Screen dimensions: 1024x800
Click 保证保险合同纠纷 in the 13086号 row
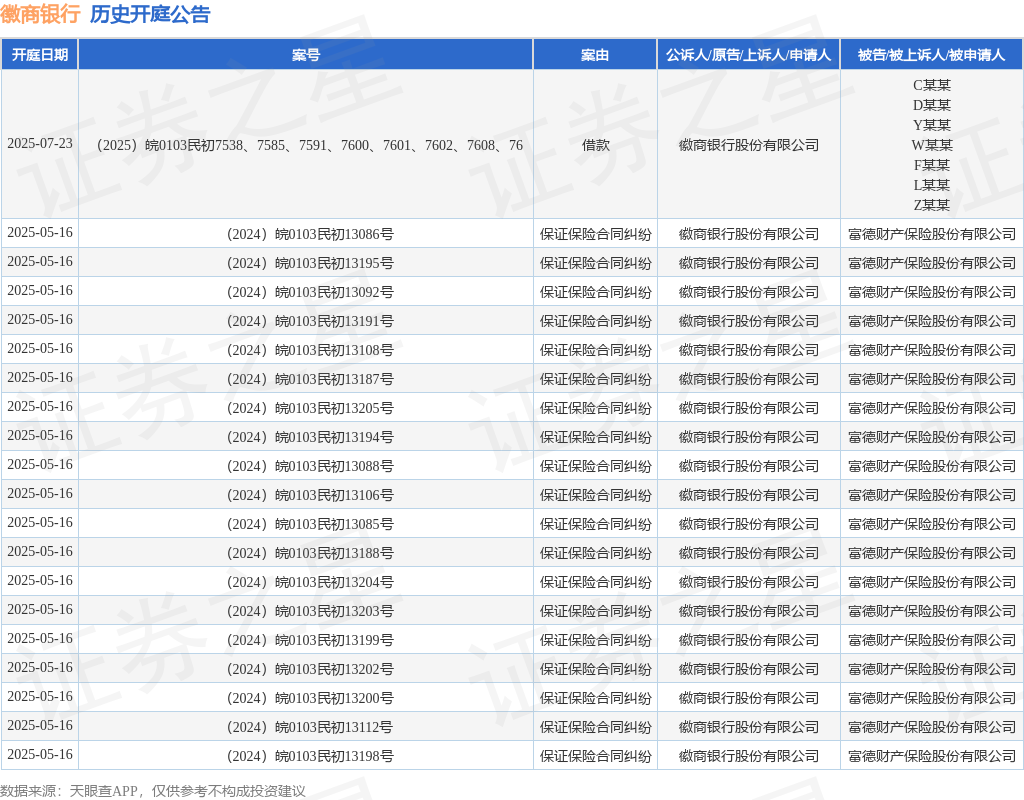pos(596,234)
